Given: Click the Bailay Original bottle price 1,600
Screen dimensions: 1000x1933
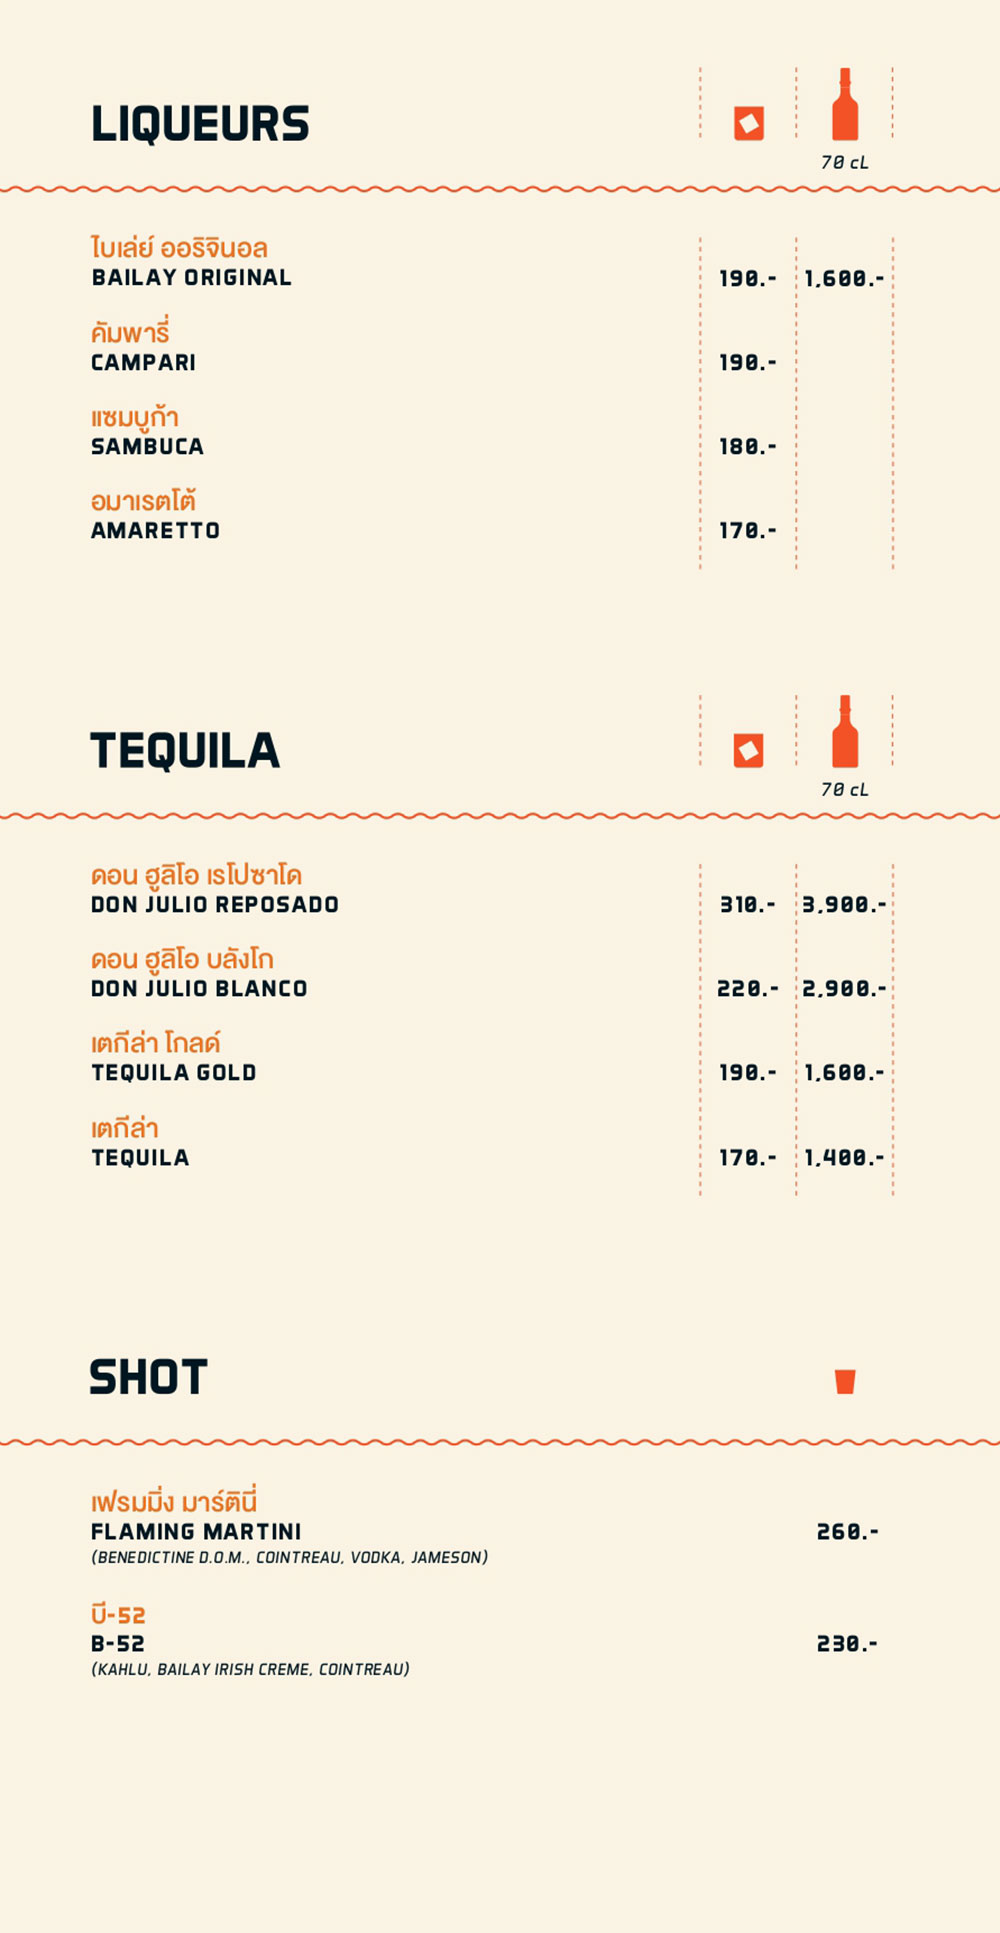Looking at the screenshot, I should click(x=844, y=279).
